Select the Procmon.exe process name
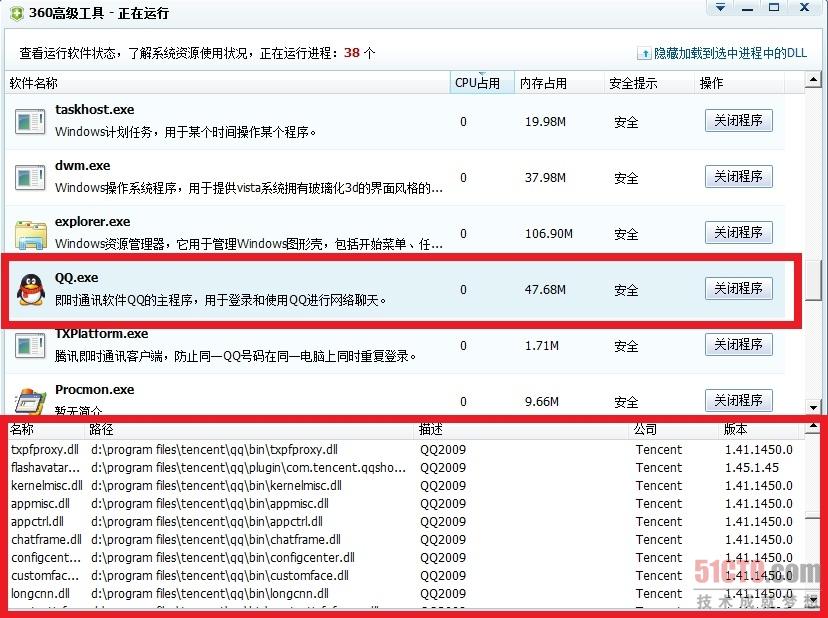 95,390
